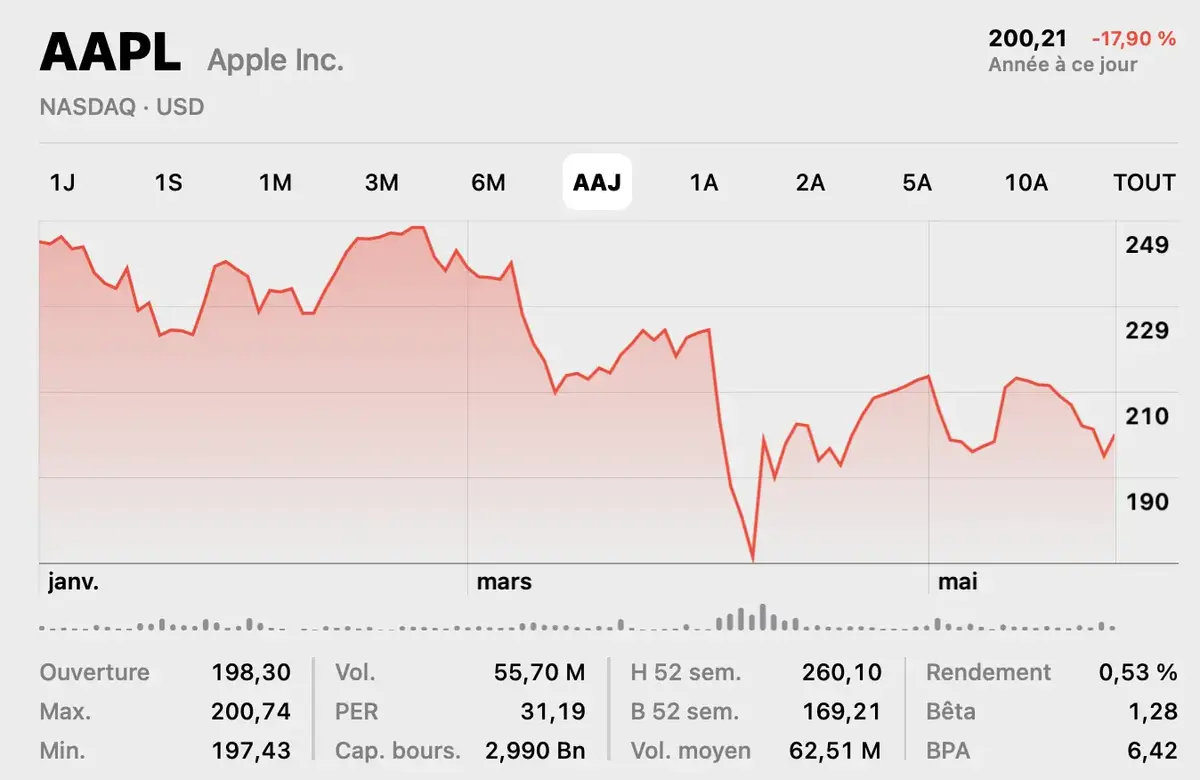Select the AAJ year-to-date tab

pyautogui.click(x=597, y=182)
